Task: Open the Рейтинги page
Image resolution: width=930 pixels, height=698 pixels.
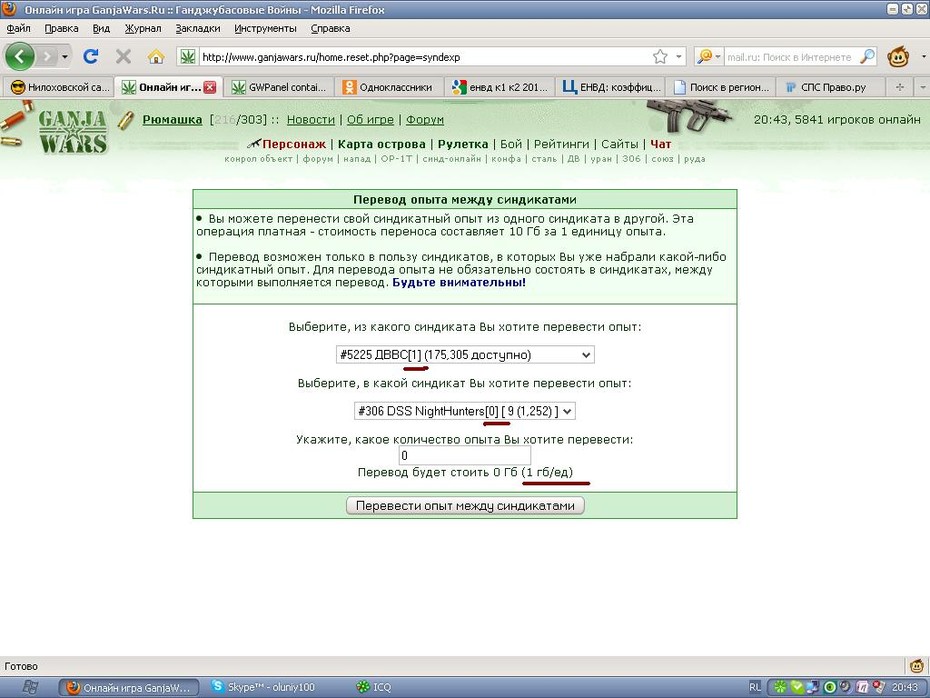Action: tap(561, 144)
